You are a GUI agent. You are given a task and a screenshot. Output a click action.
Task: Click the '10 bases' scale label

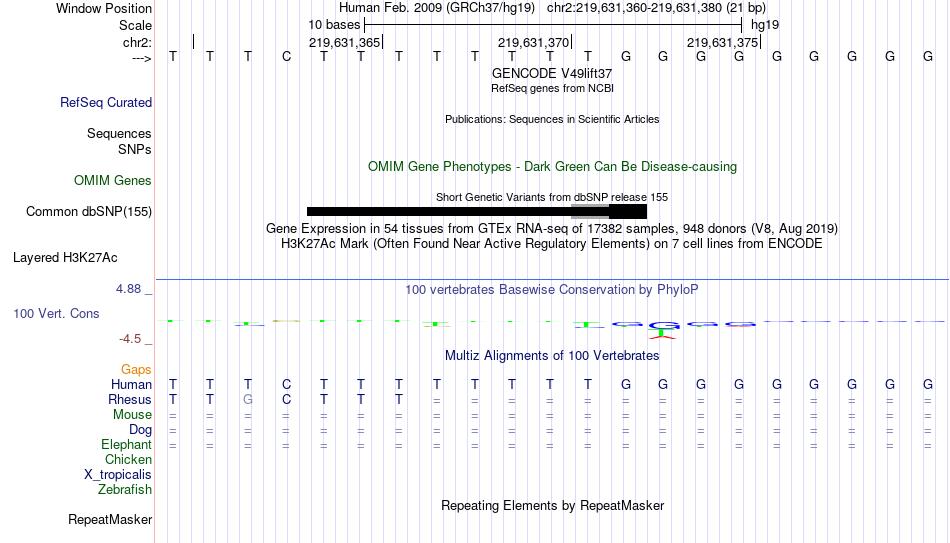click(x=334, y=25)
